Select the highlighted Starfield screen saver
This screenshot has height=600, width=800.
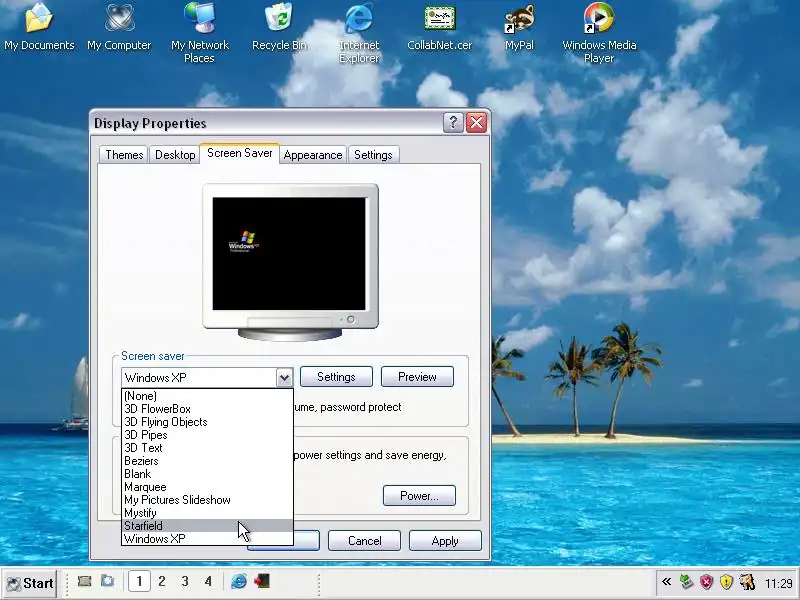click(x=207, y=526)
